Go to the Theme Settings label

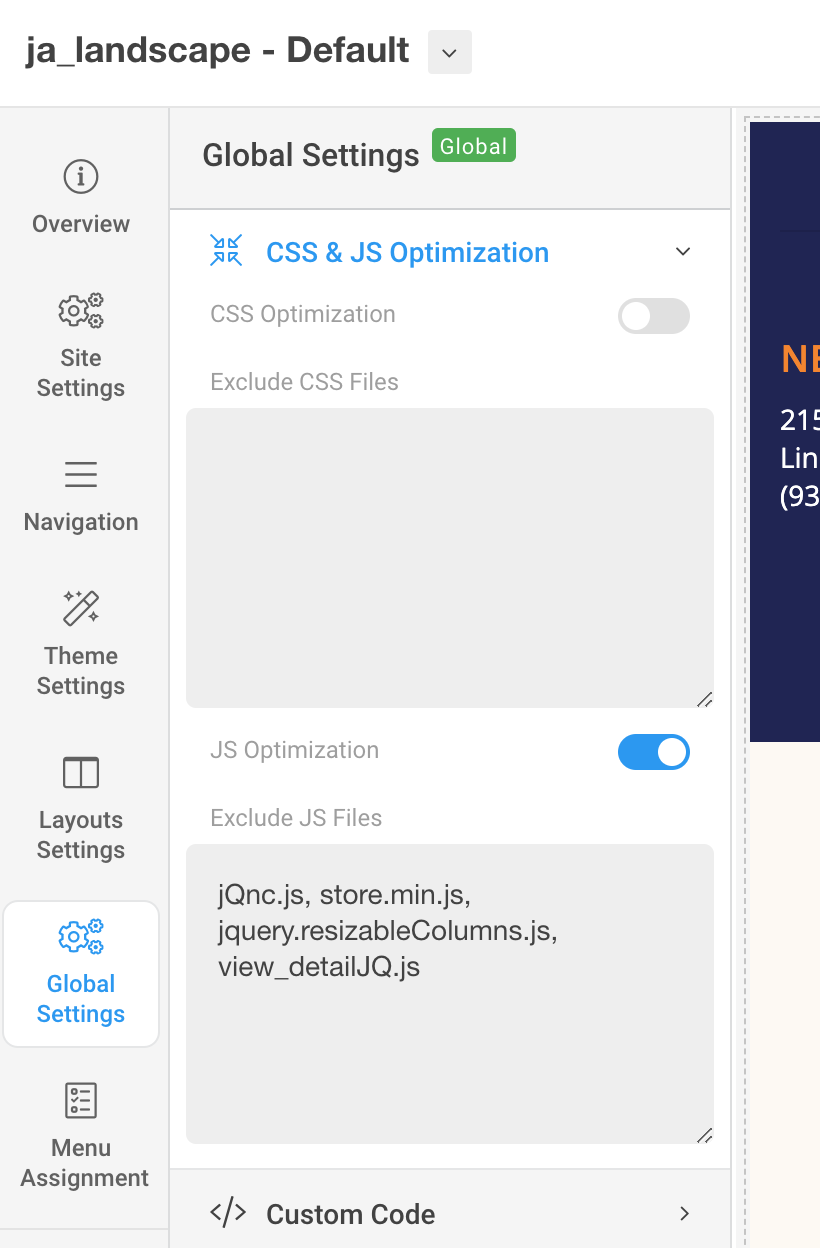click(x=81, y=671)
